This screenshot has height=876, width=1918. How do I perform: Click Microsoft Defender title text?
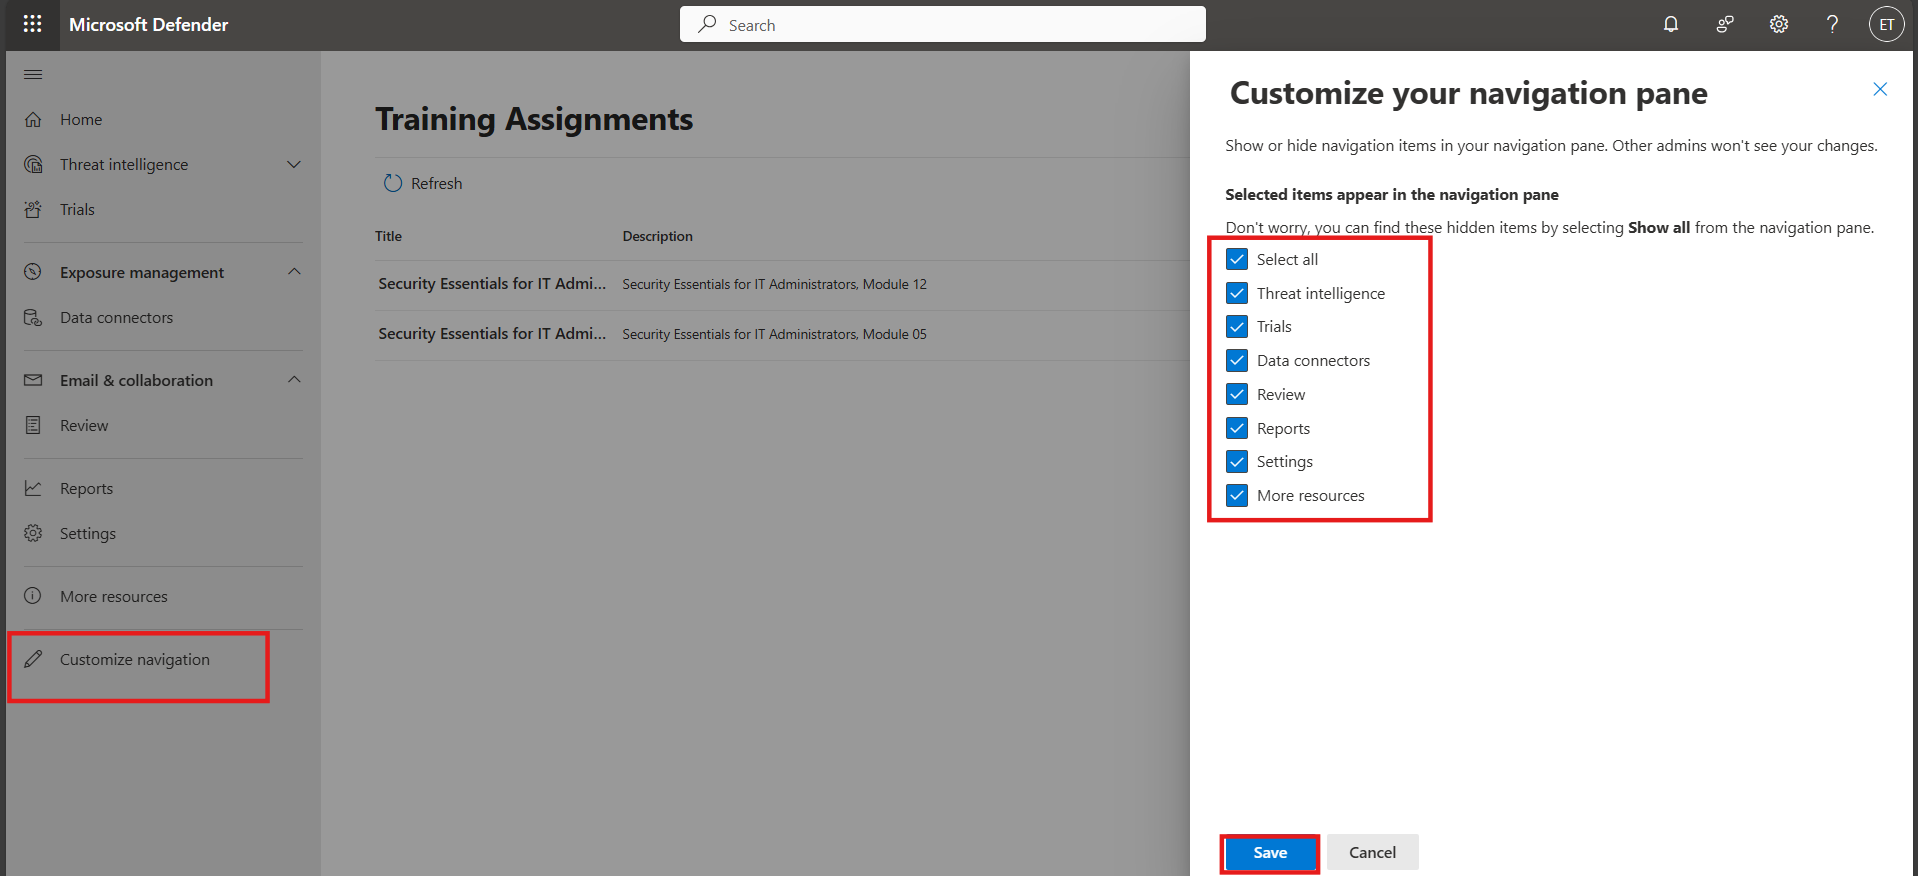coord(148,25)
